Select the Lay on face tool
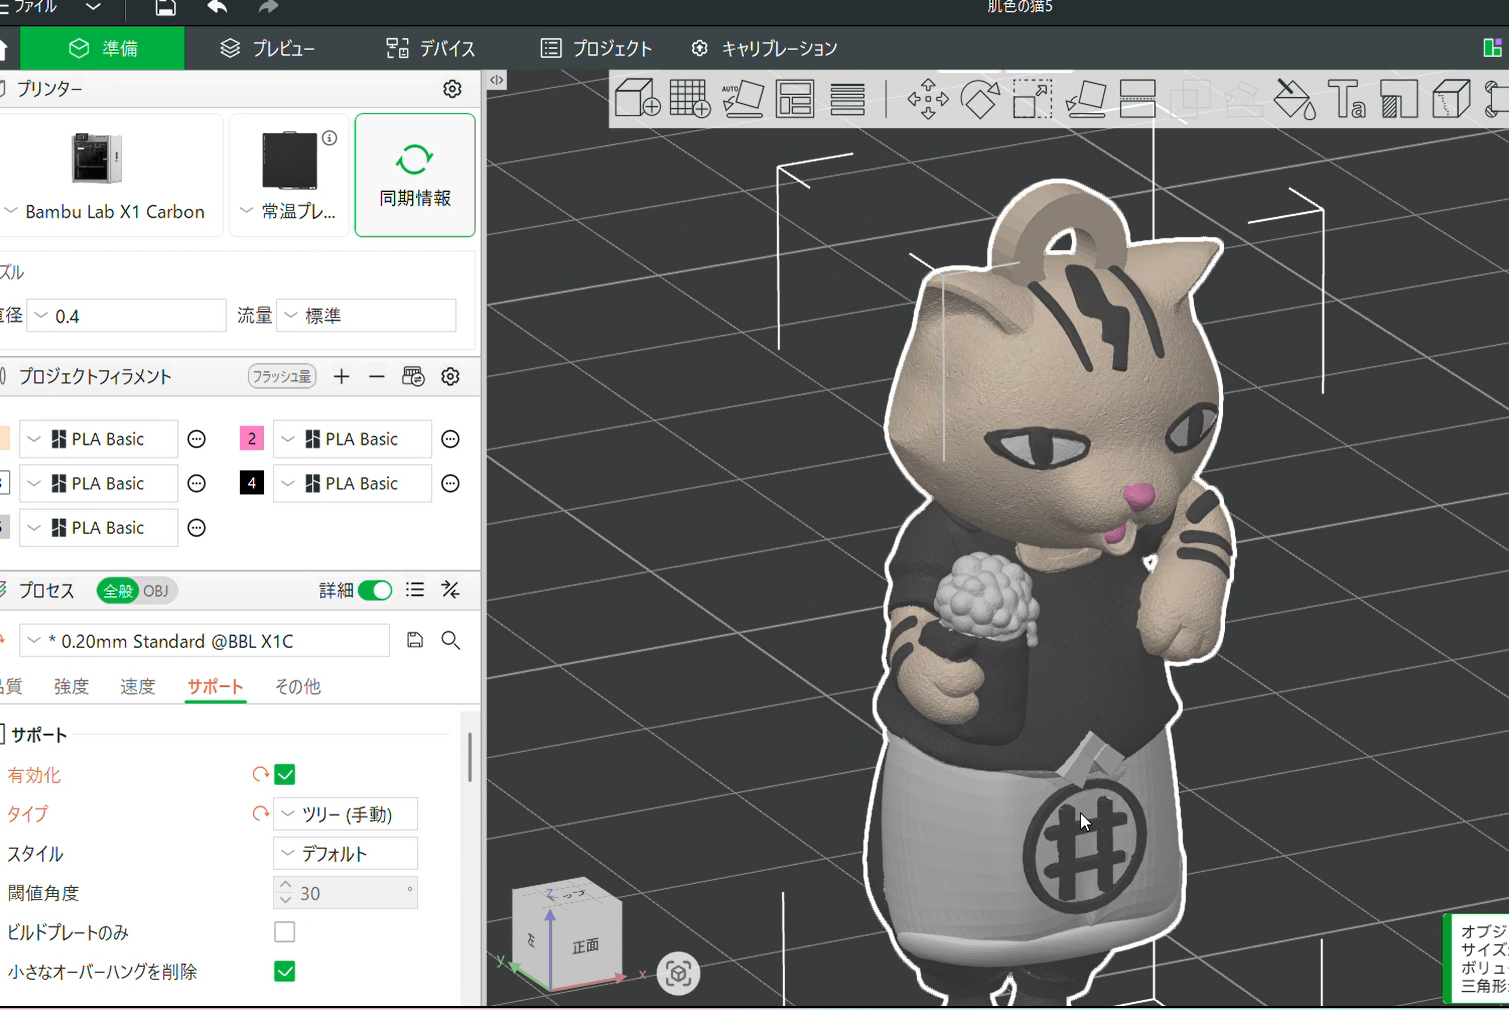The image size is (1509, 1010). 1085,99
